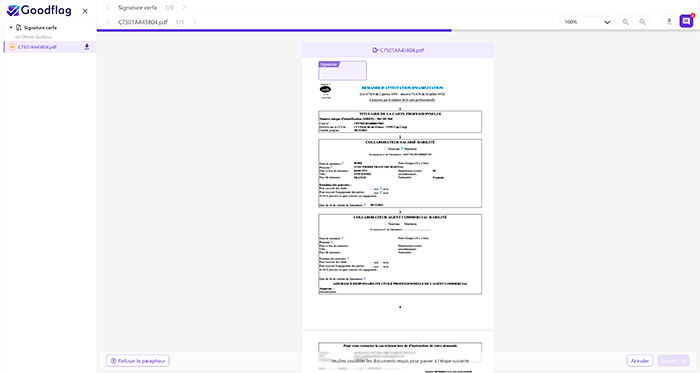Go to the previous parapheur arrow
Image resolution: width=700 pixels, height=373 pixels.
(x=108, y=8)
